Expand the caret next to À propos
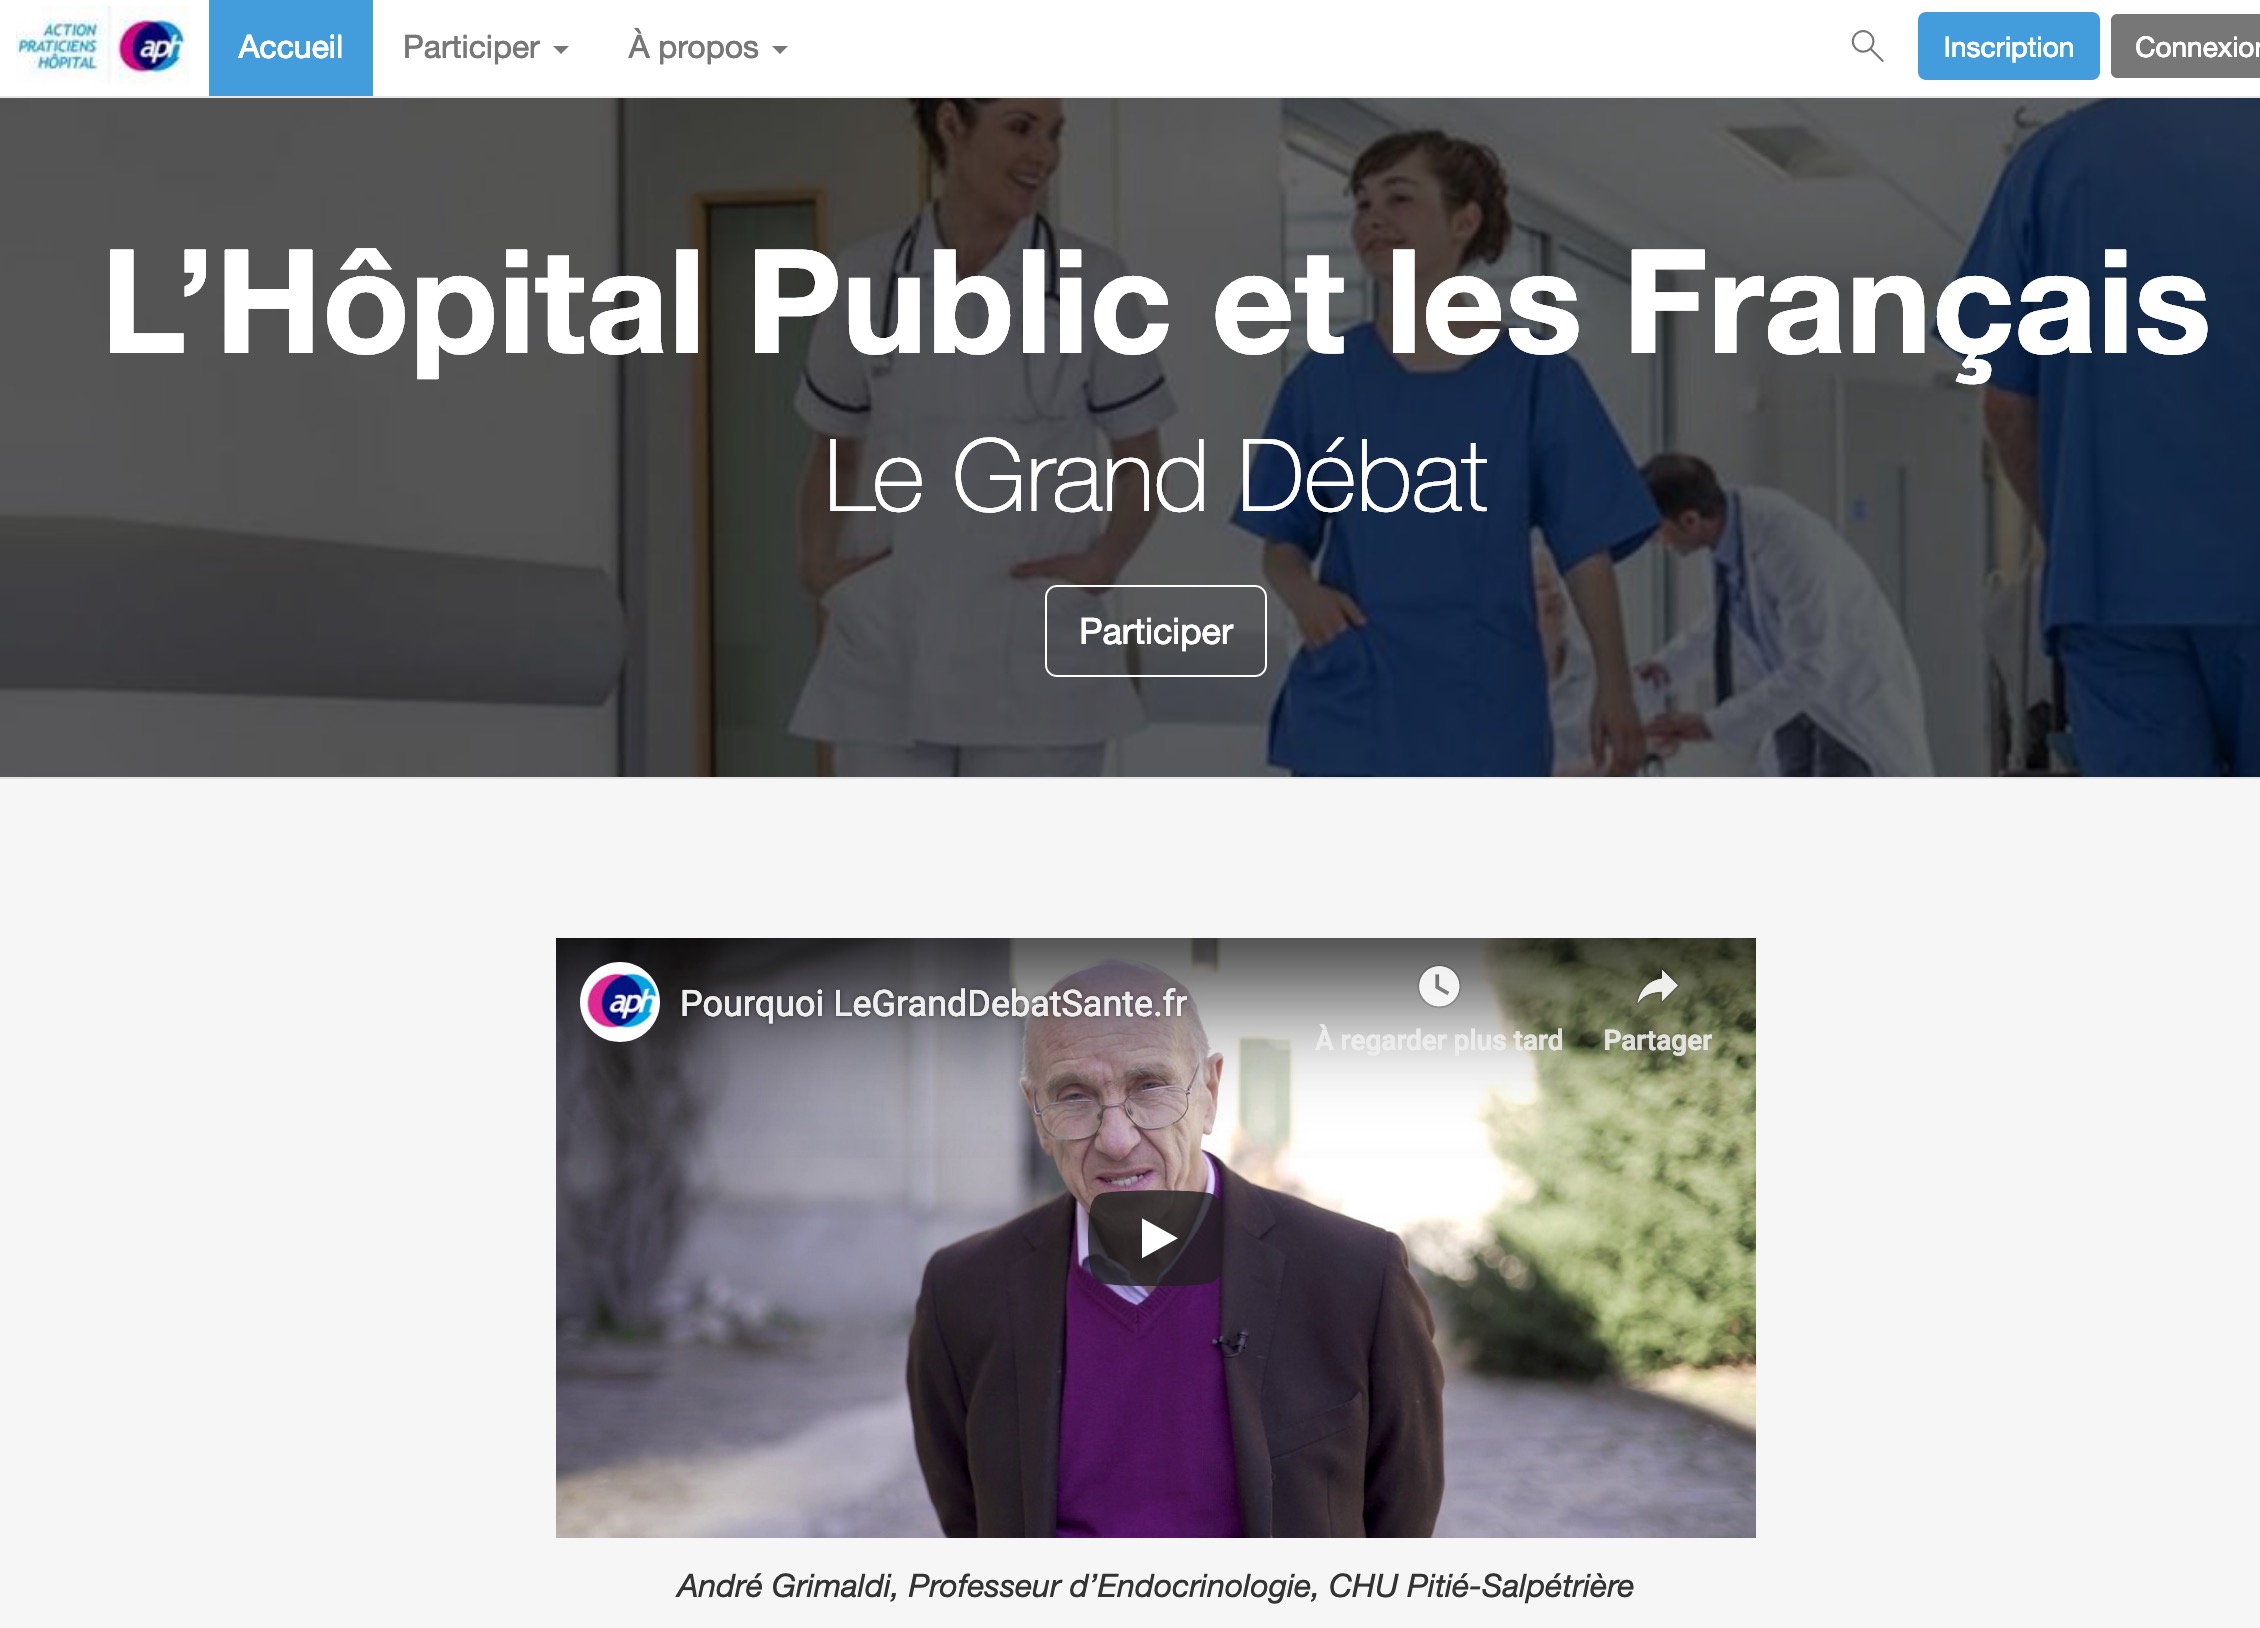 780,50
